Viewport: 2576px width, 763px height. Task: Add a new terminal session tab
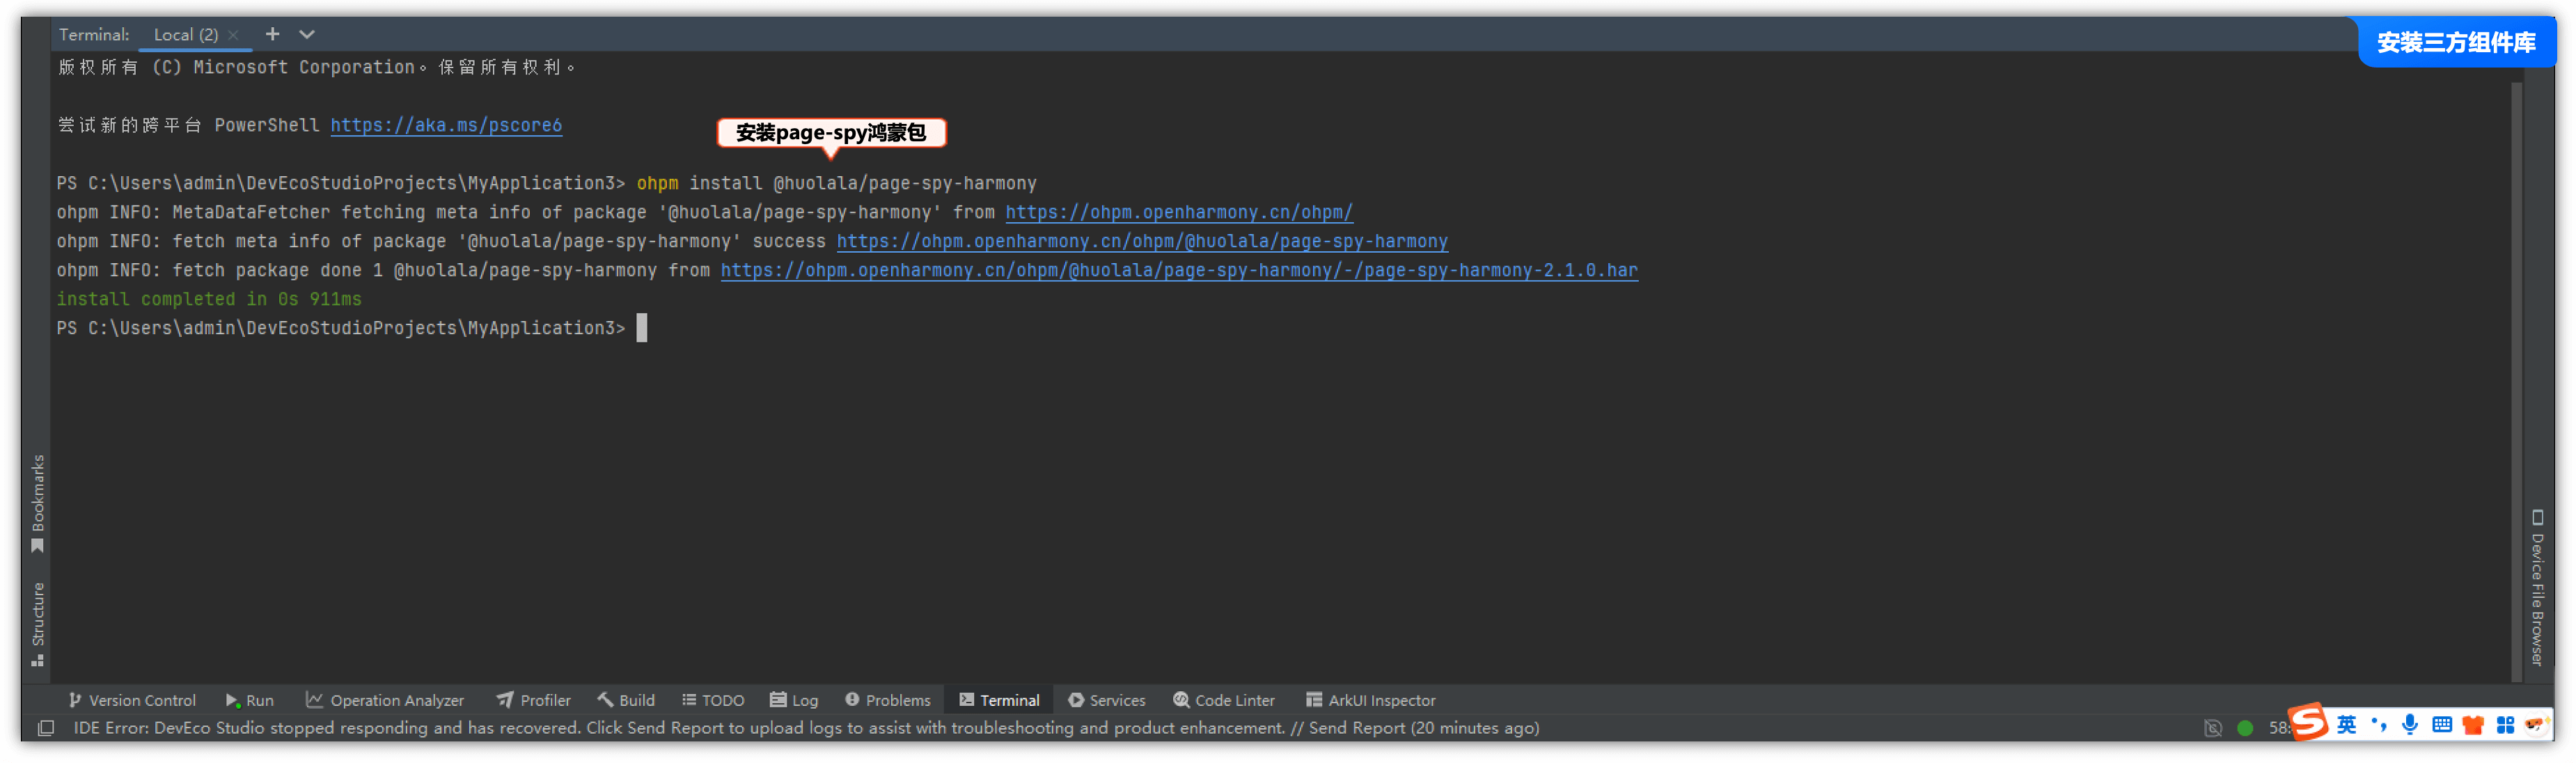tap(272, 34)
